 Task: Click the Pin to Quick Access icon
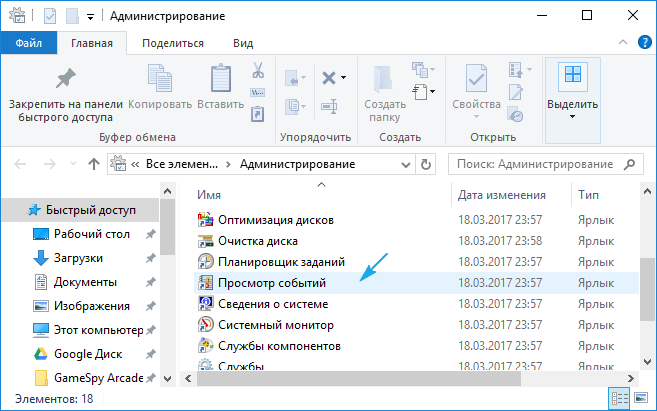pyautogui.click(x=65, y=79)
